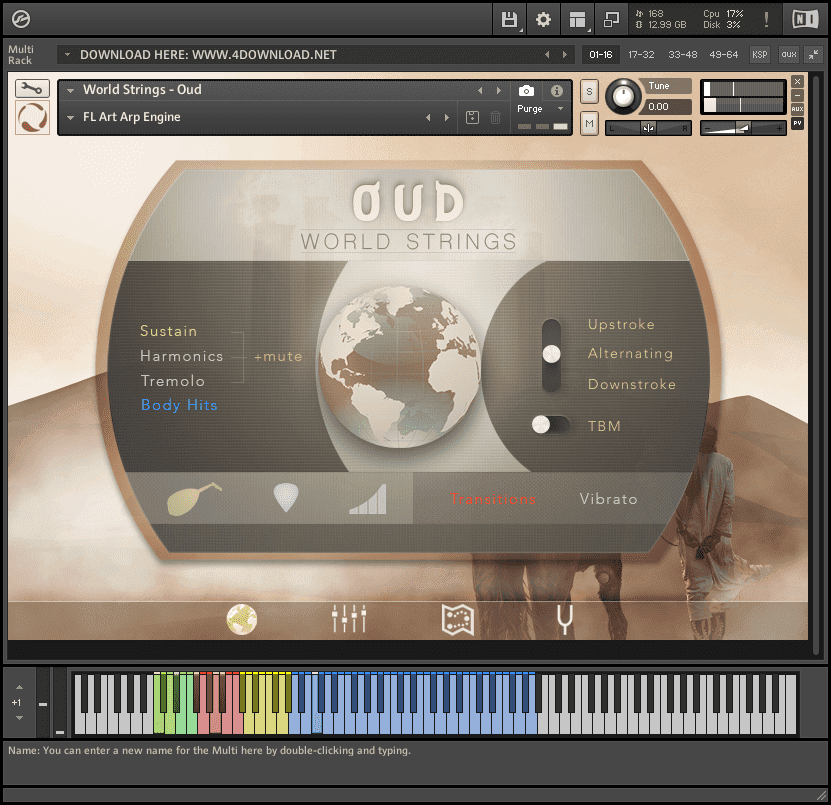The height and width of the screenshot is (805, 831).
Task: Click the Tune value field 0.00
Action: pos(668,107)
